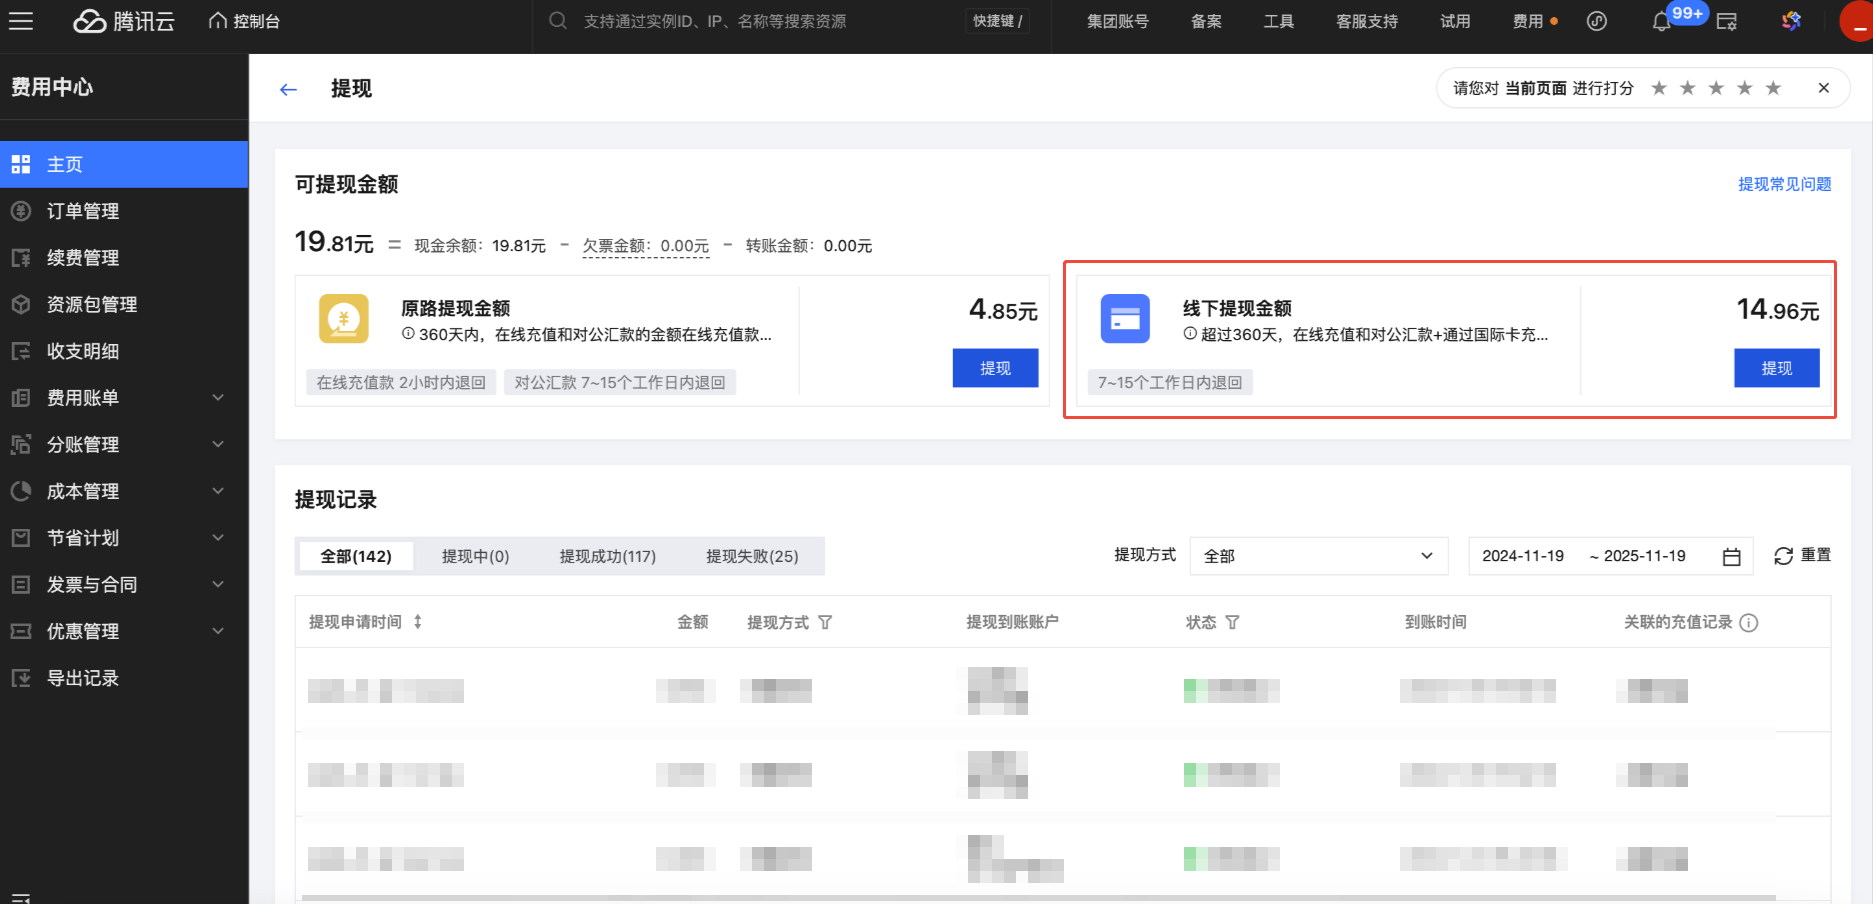Click info icon next to 关联的充值记录
Screen dimensions: 1873x904
point(1748,623)
